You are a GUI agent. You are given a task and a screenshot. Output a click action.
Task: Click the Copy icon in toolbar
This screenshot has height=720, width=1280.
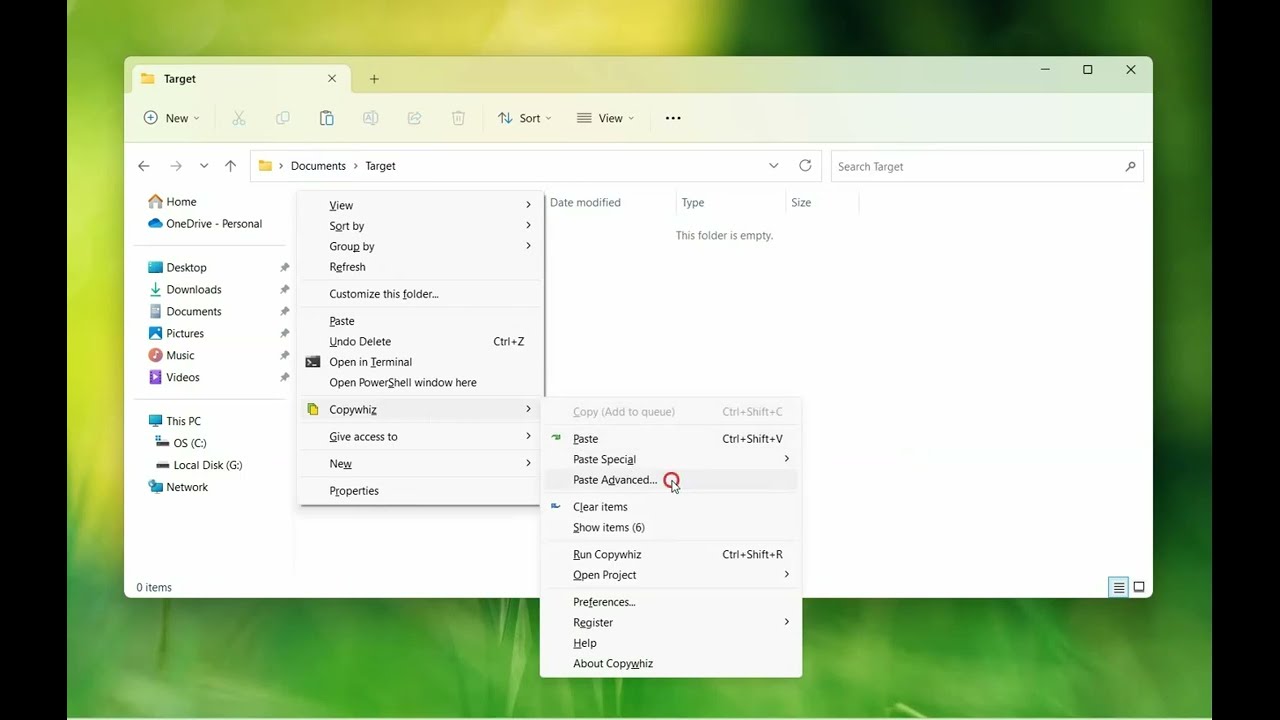coord(283,118)
